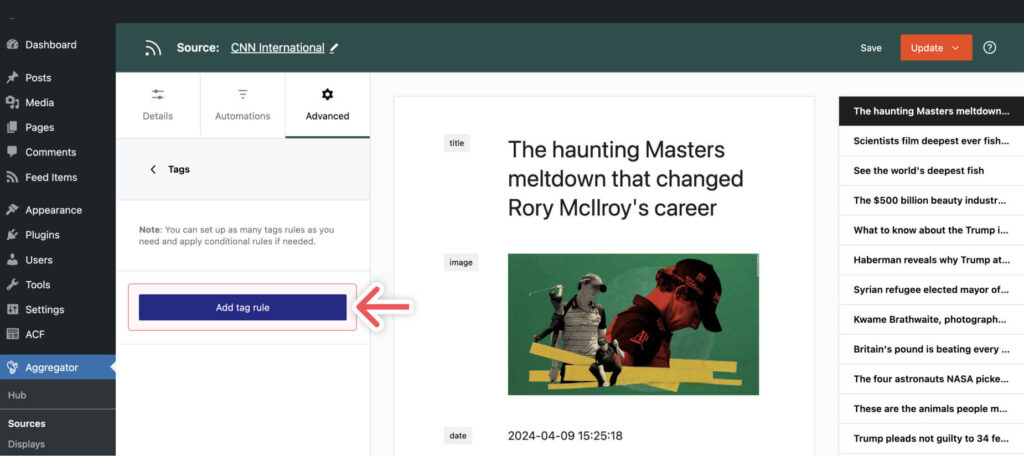Click the Plugins plug icon
Image resolution: width=1024 pixels, height=456 pixels.
click(12, 235)
